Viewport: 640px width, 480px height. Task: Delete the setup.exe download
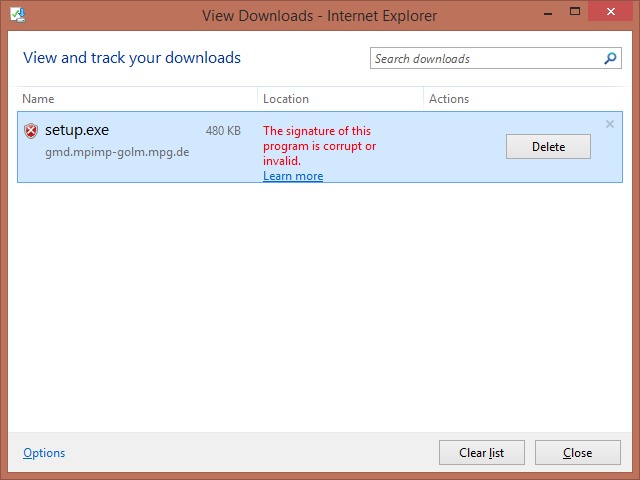[548, 147]
